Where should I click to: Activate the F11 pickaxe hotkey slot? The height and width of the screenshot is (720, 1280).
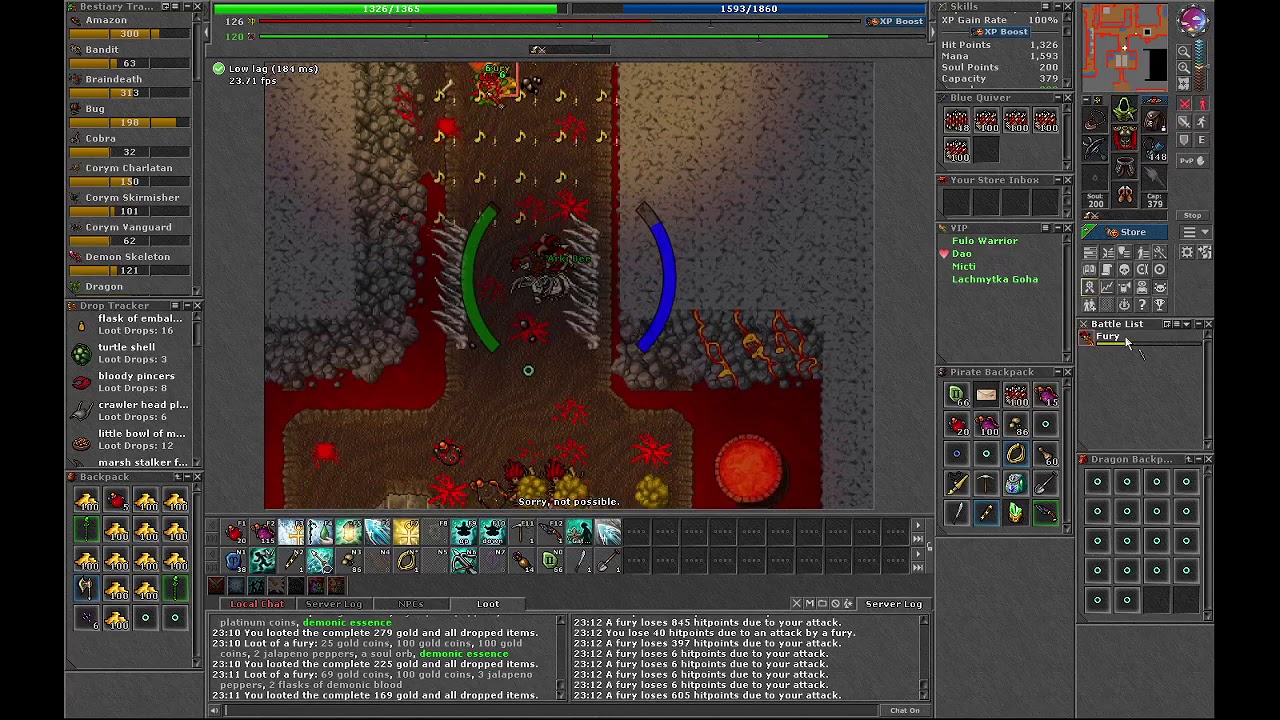pos(522,532)
